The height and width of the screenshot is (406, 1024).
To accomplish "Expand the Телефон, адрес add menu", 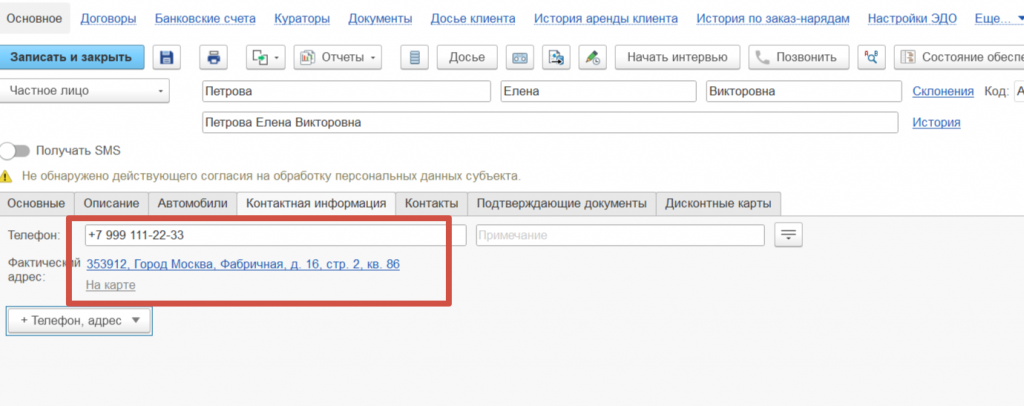I will 79,320.
